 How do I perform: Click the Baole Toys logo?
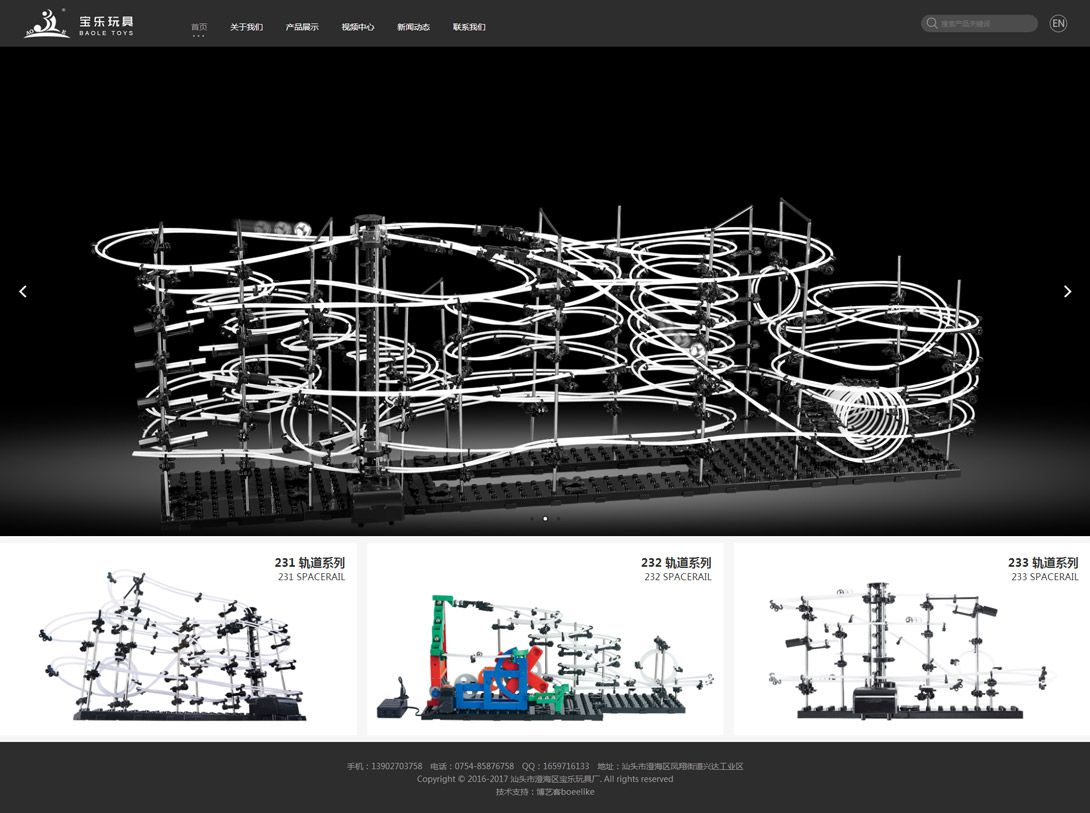click(79, 23)
